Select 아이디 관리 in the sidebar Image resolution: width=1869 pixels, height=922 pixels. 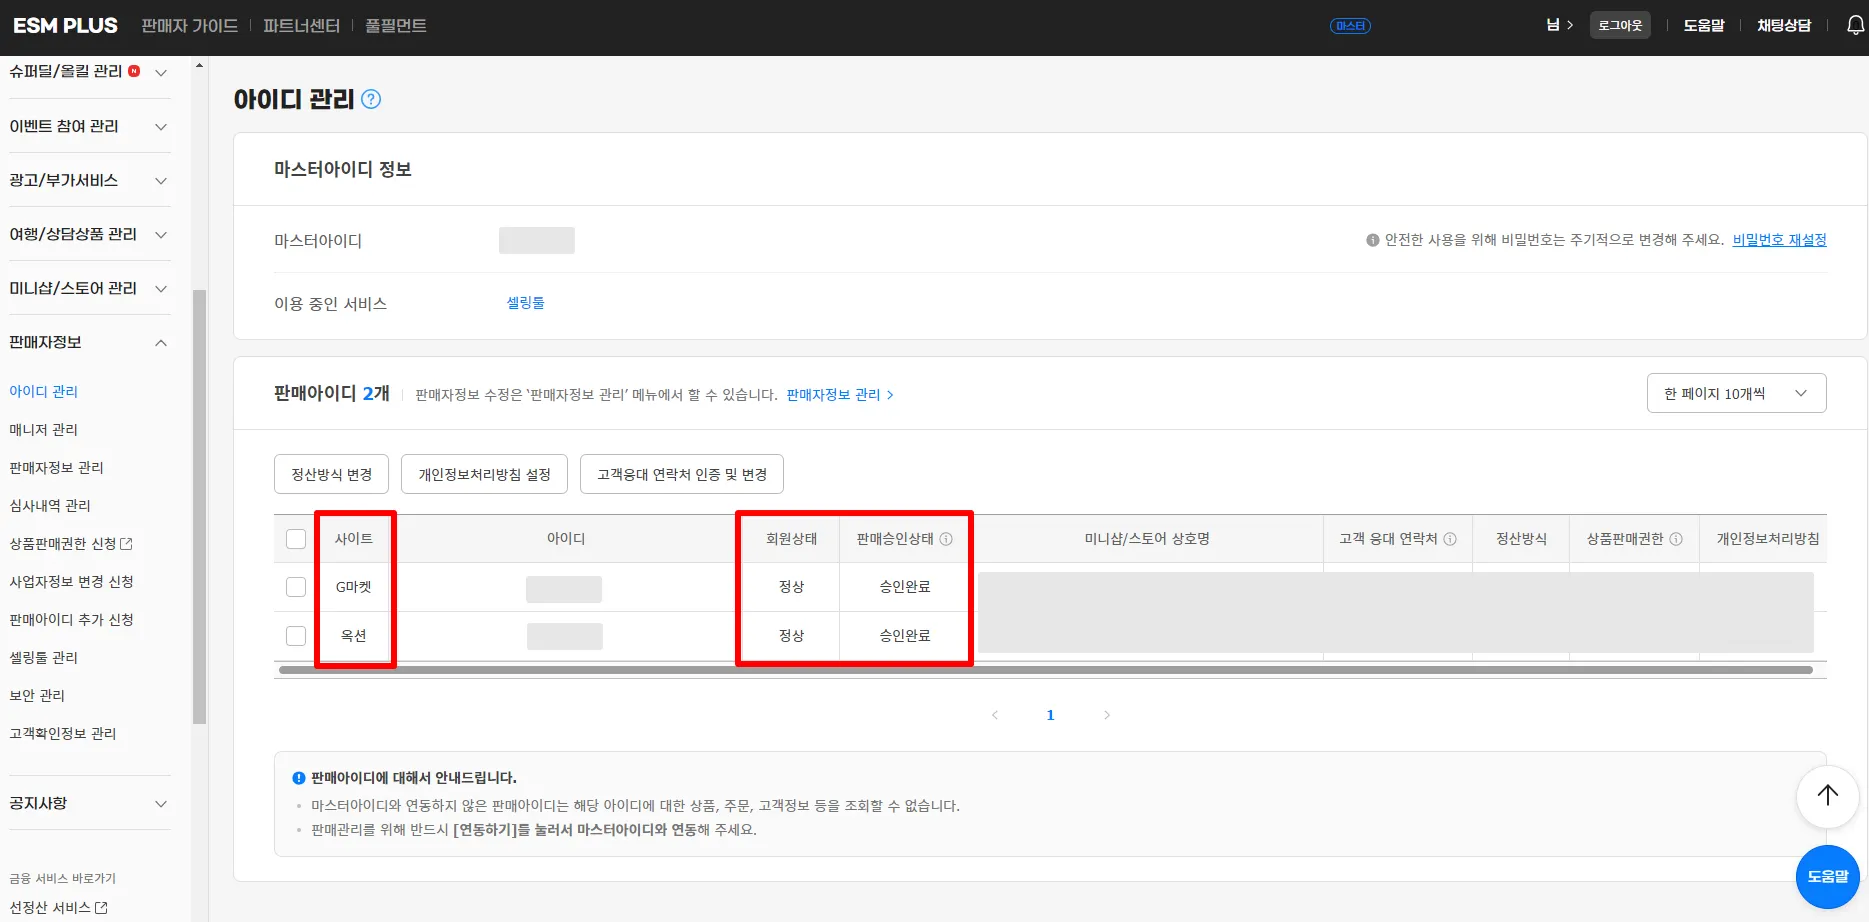point(44,392)
